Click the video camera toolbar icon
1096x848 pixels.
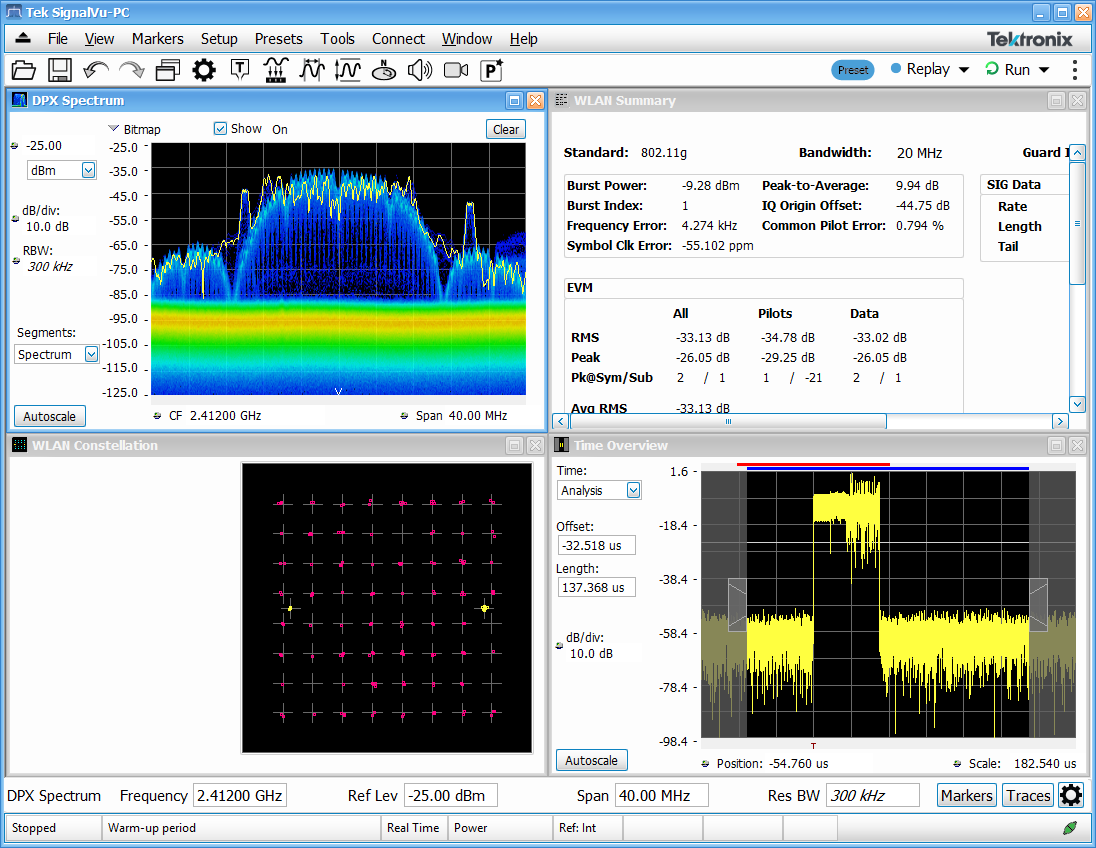(x=456, y=70)
